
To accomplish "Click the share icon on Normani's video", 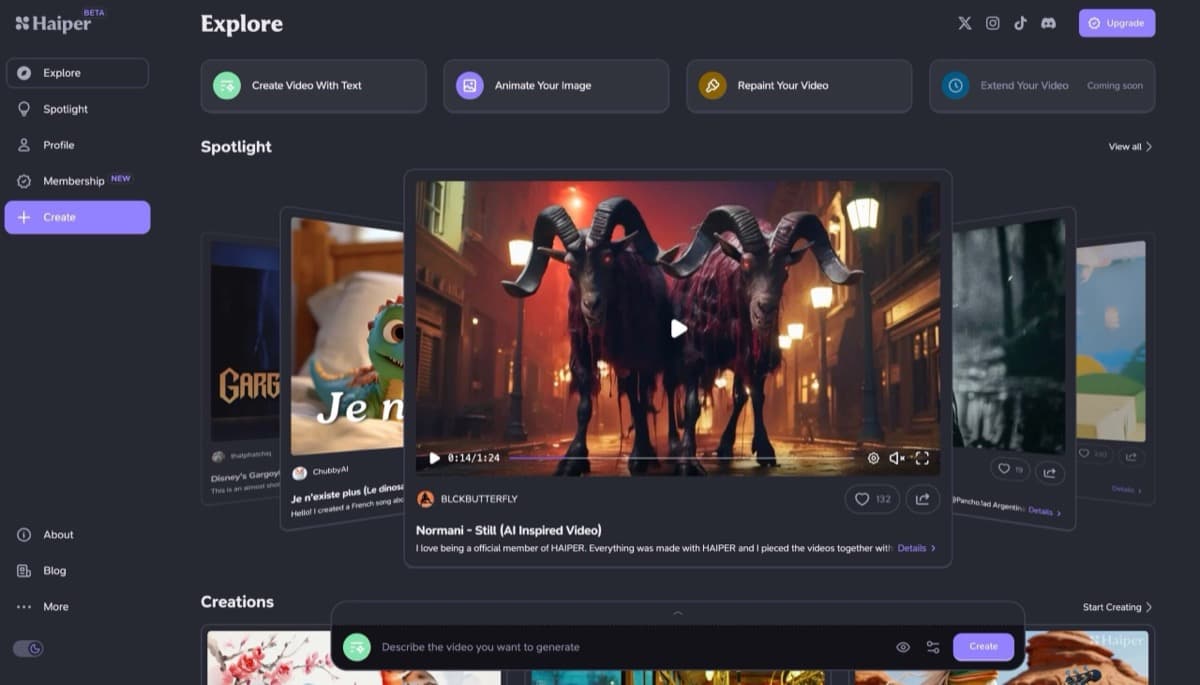I will 922,499.
